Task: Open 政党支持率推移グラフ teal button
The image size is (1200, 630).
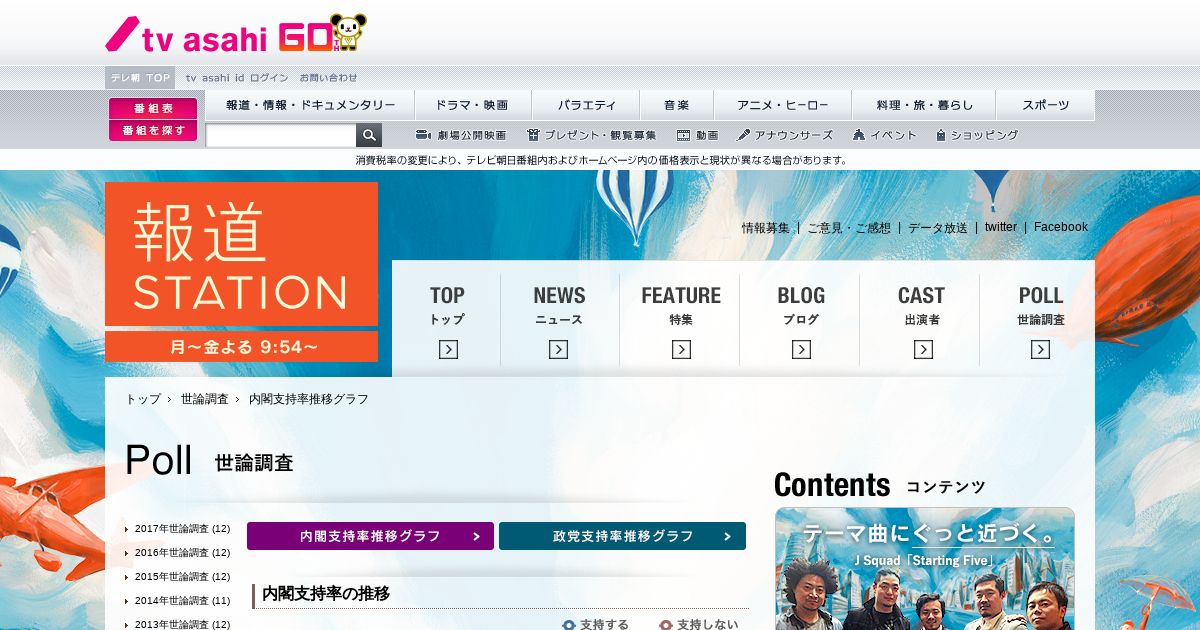Action: tap(622, 536)
